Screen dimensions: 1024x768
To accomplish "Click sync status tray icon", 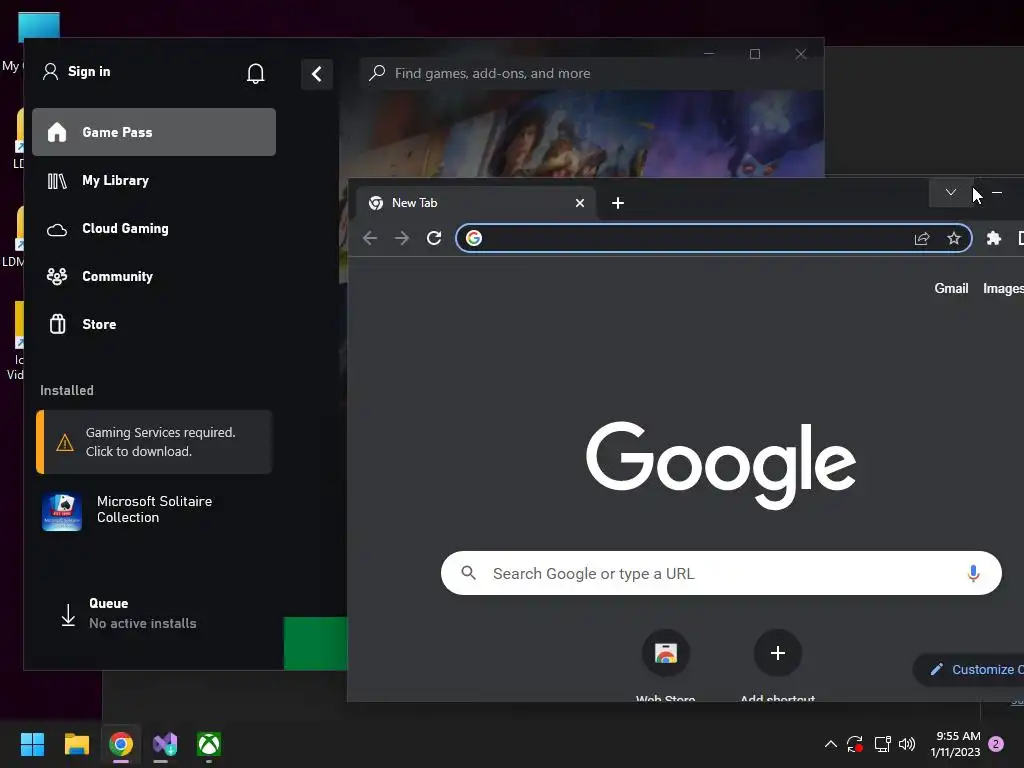I will pyautogui.click(x=855, y=744).
